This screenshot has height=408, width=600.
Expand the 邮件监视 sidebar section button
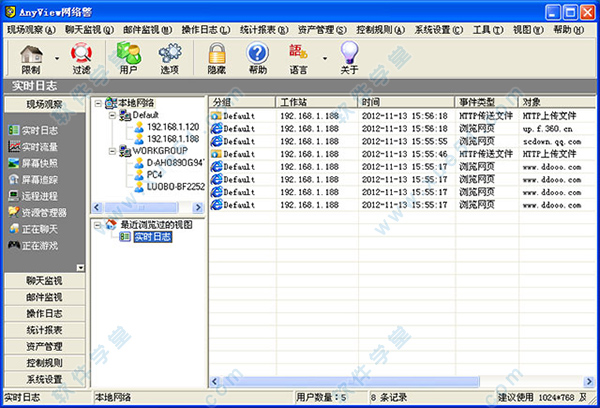pyautogui.click(x=44, y=297)
